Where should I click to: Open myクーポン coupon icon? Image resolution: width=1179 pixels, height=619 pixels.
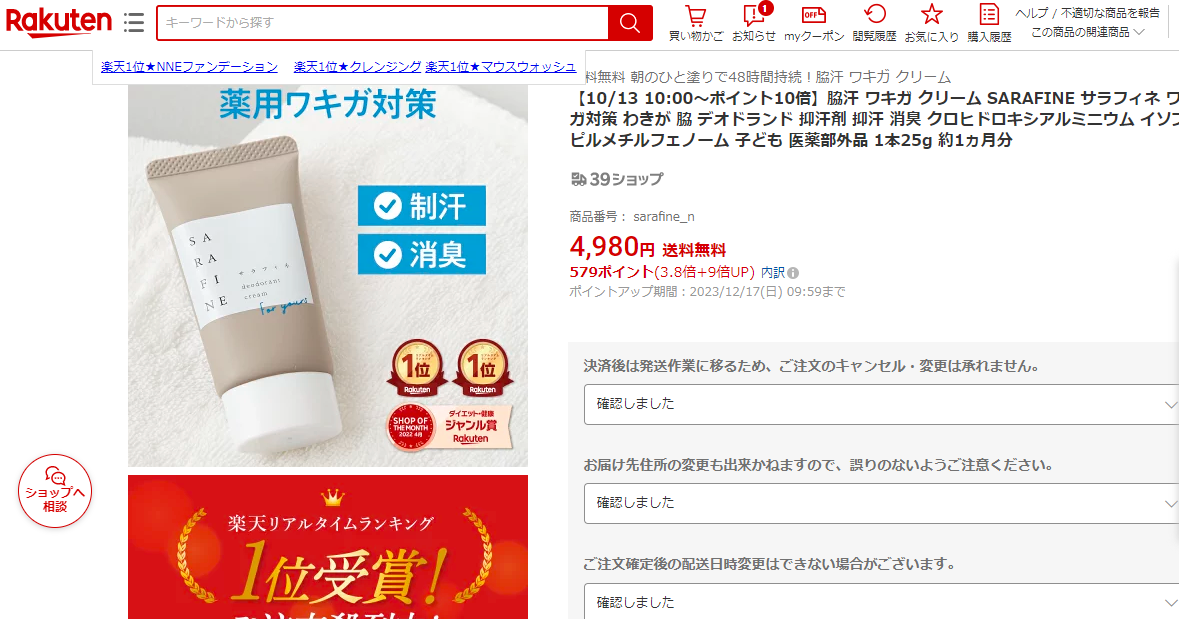click(814, 23)
